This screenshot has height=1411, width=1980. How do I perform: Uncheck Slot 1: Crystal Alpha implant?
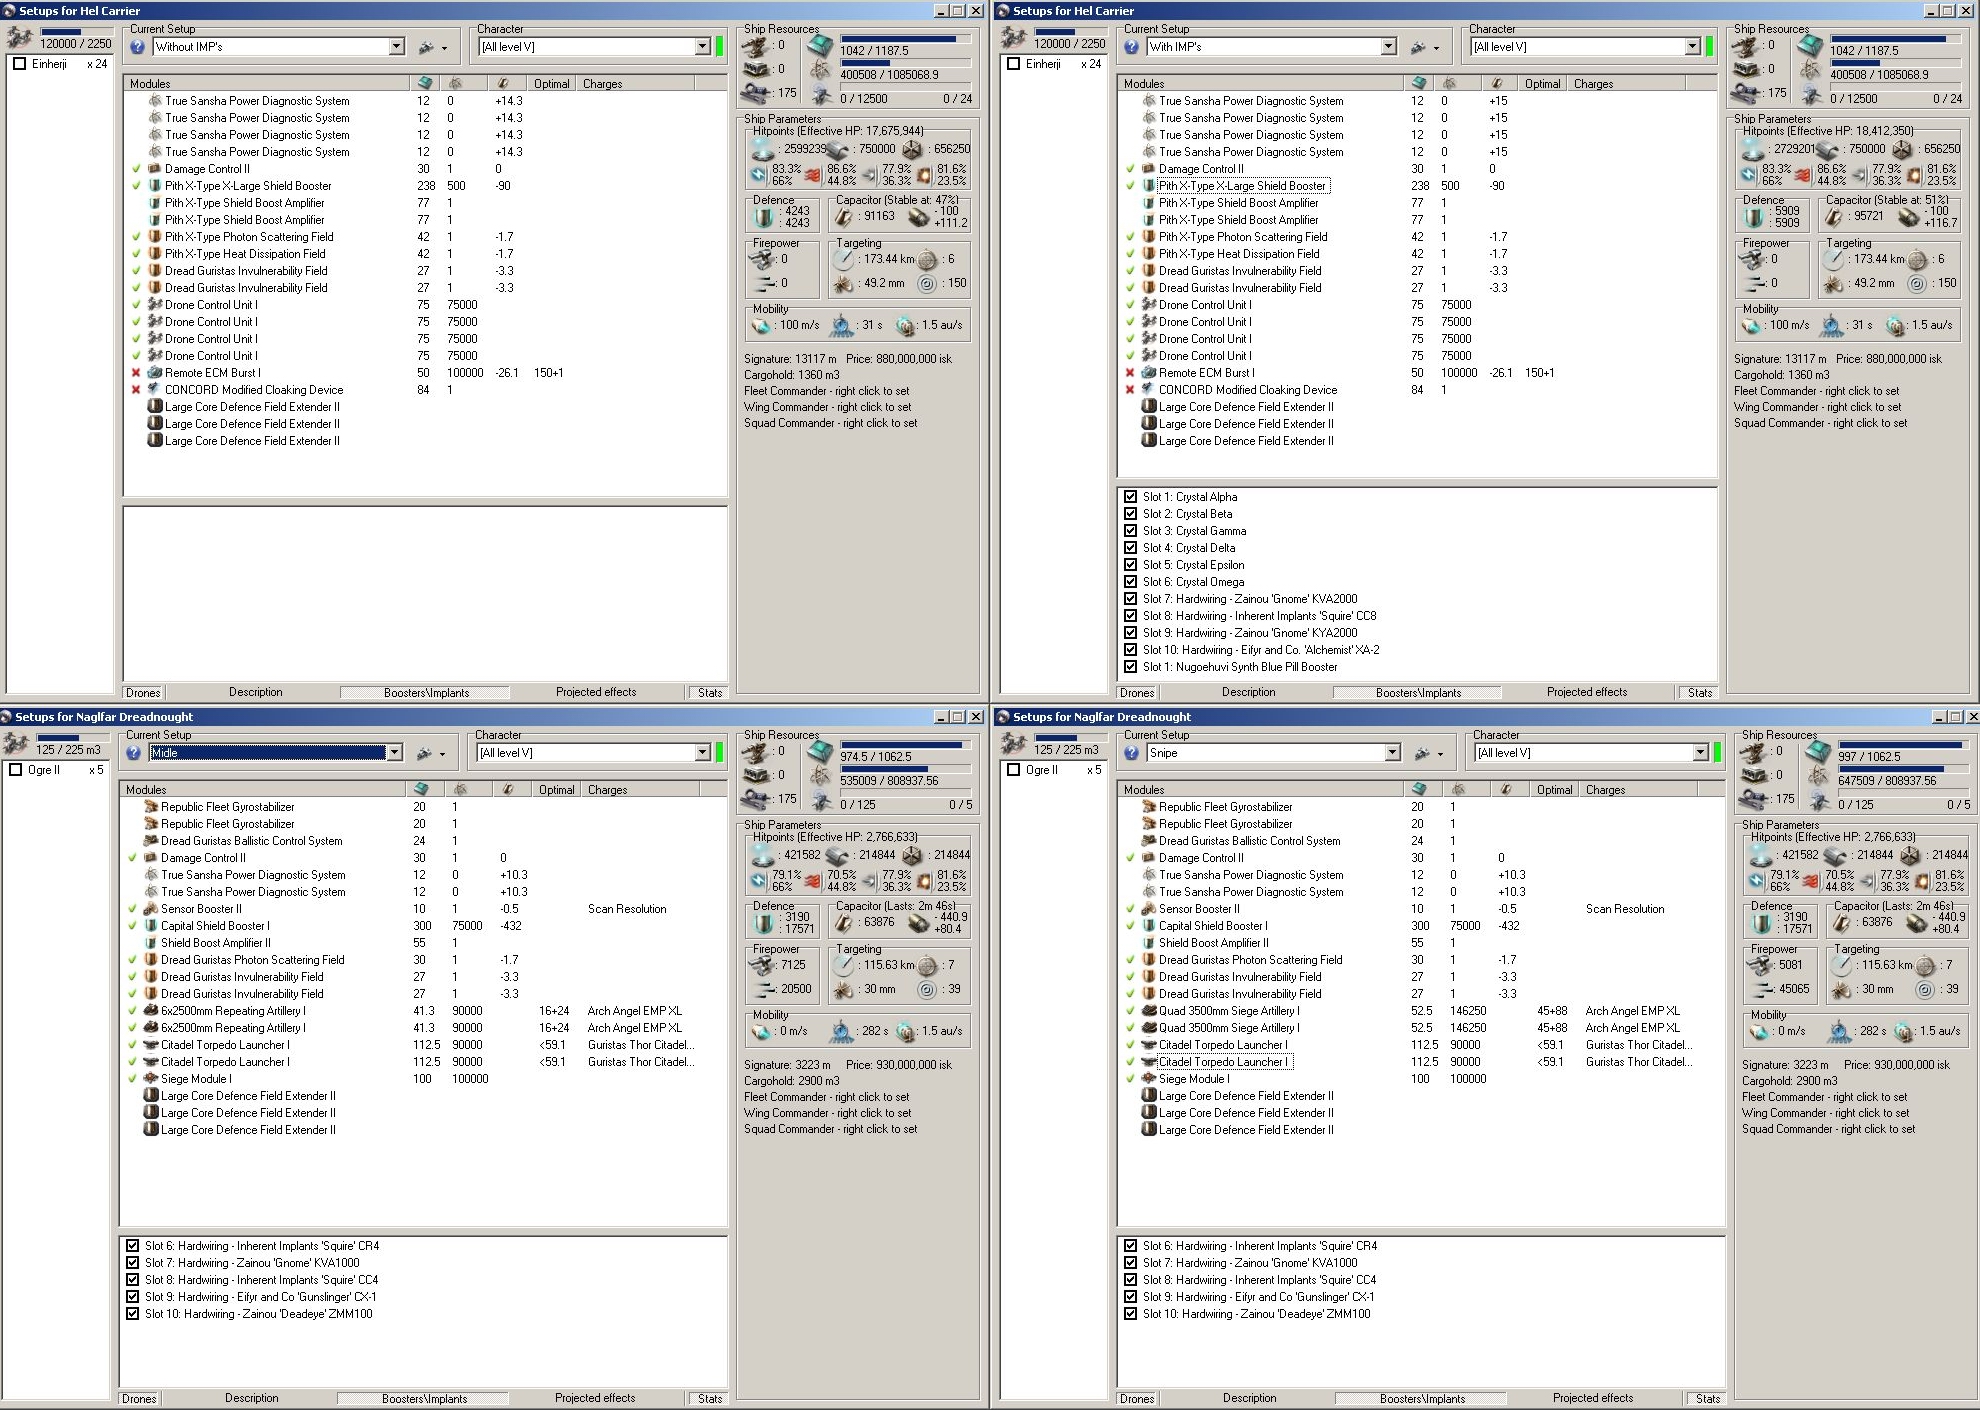tap(1130, 497)
